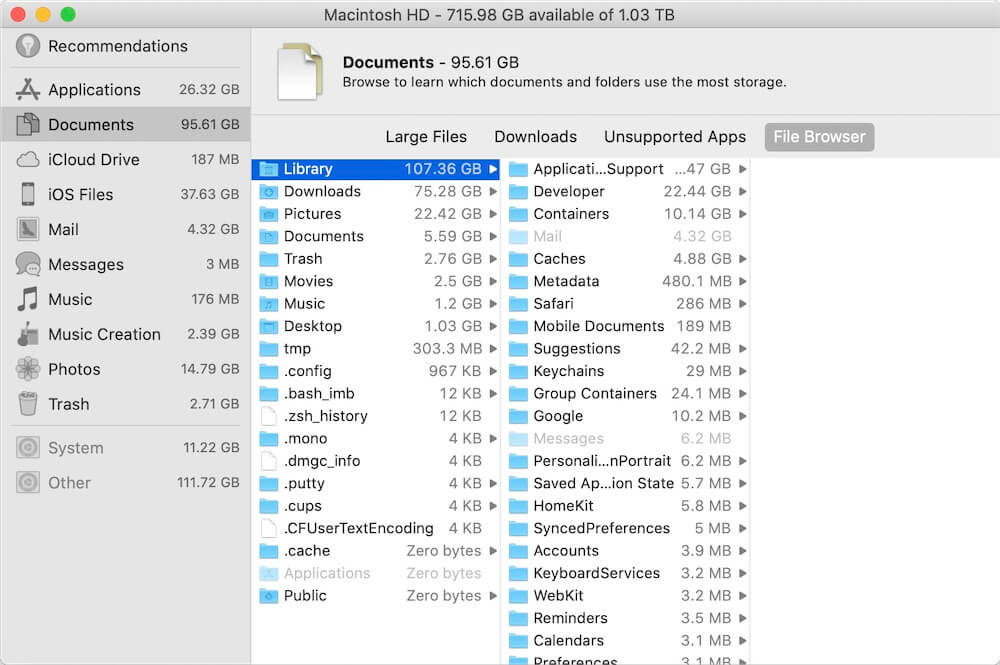Viewport: 1000px width, 665px height.
Task: Open the Downloads view
Action: pos(535,137)
